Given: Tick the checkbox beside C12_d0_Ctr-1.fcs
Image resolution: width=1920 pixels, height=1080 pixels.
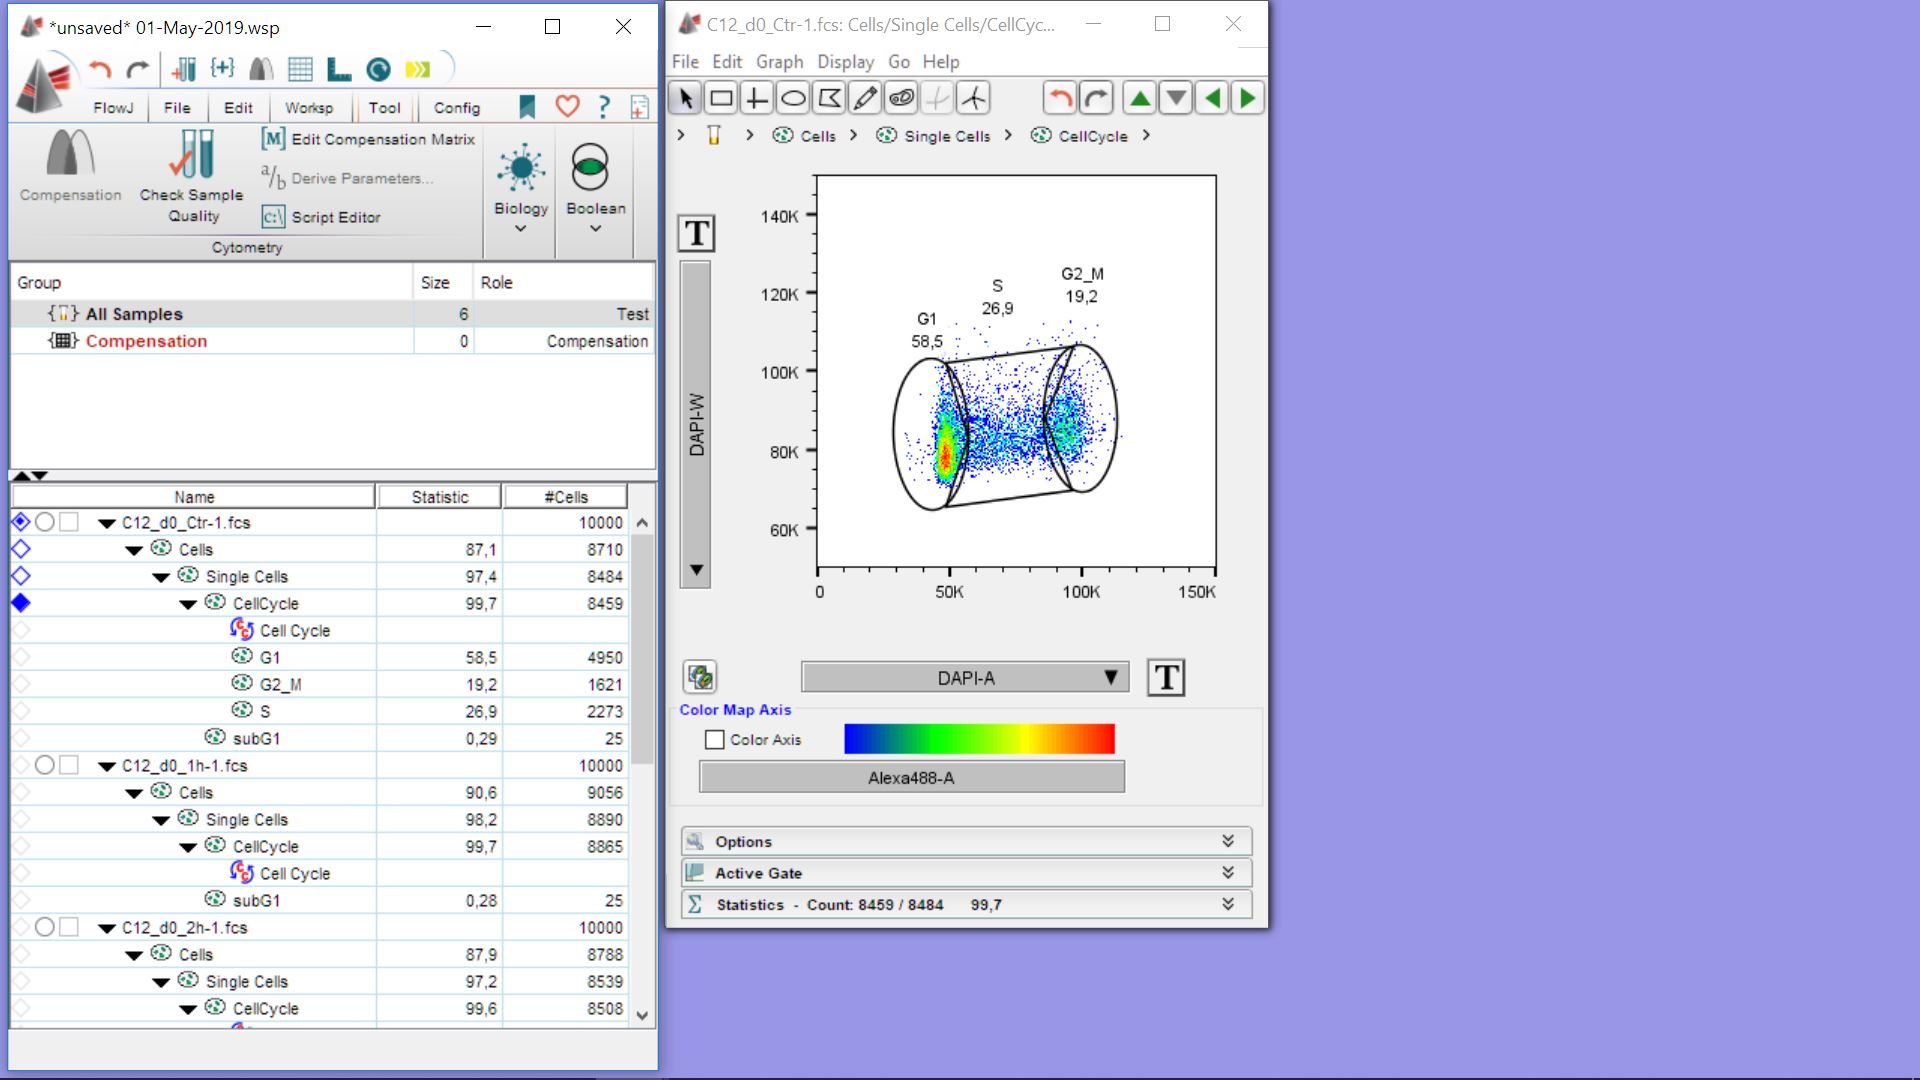Looking at the screenshot, I should click(x=69, y=522).
